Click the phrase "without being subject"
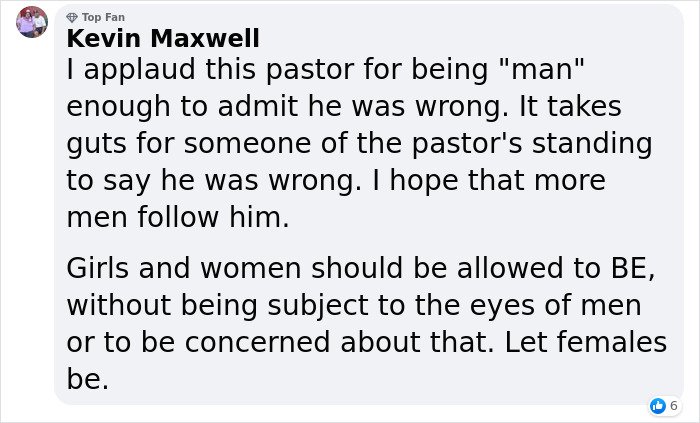This screenshot has height=423, width=700. pyautogui.click(x=217, y=306)
